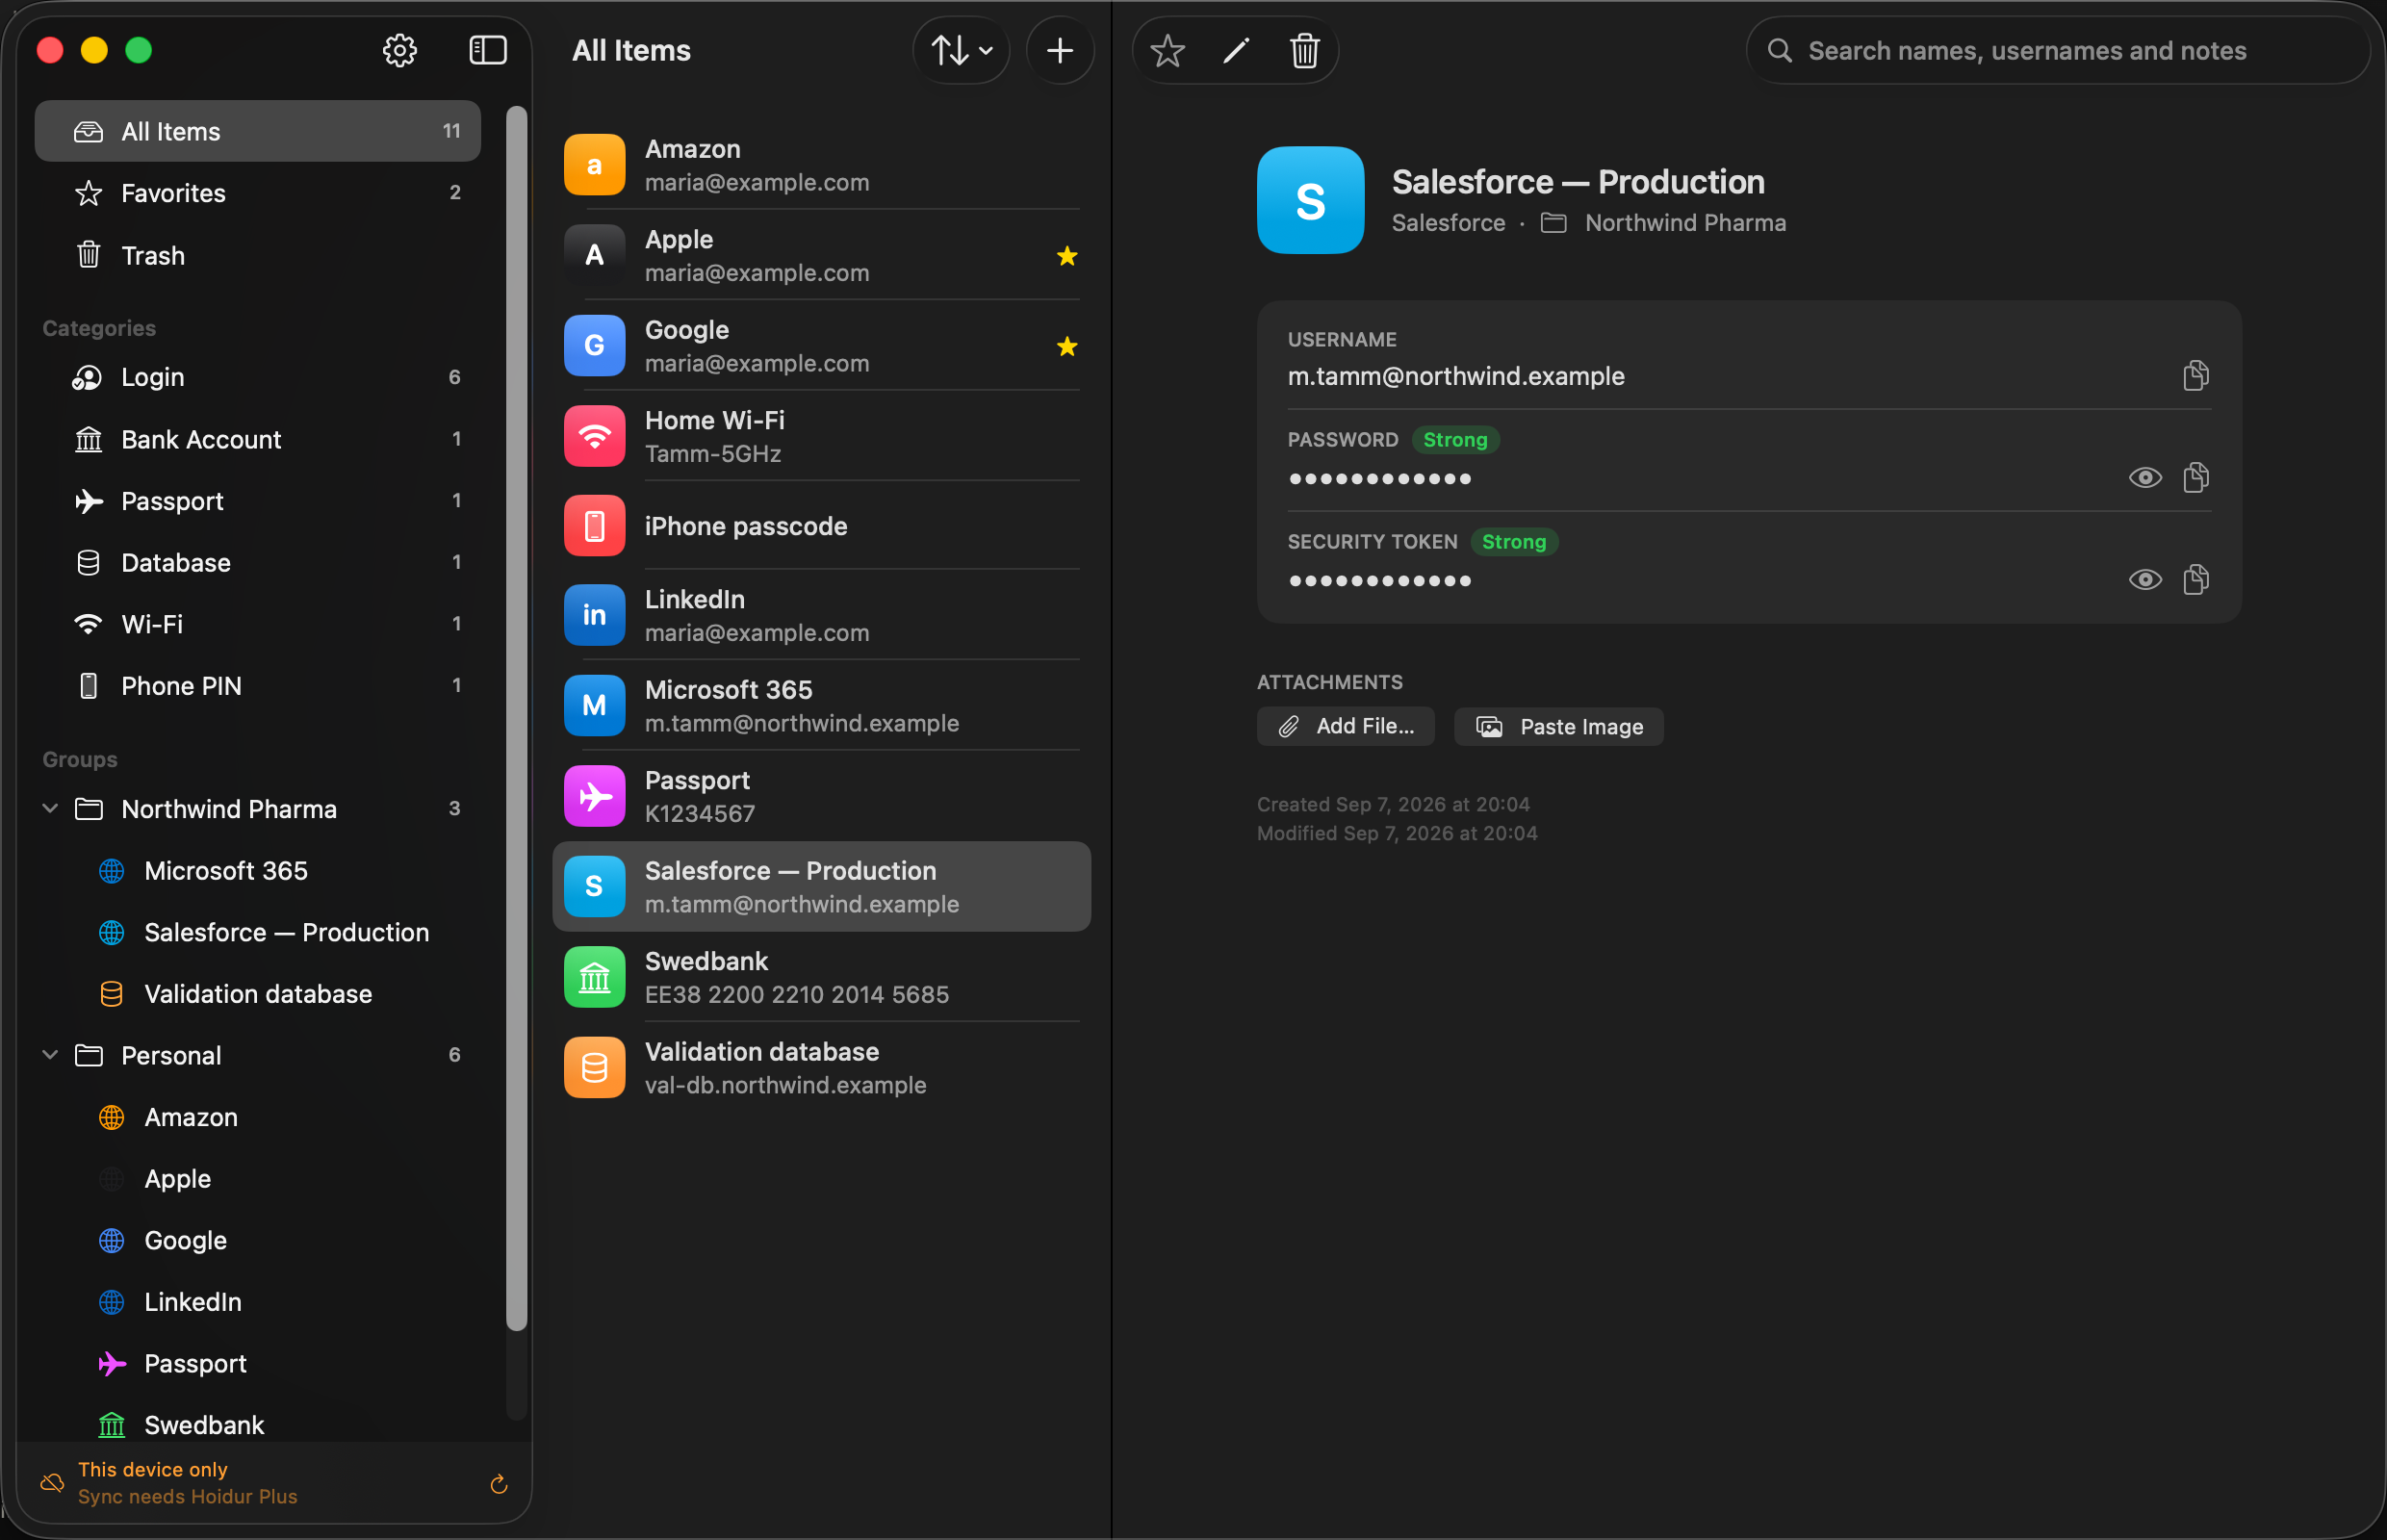
Task: Open Favorites in sidebar
Action: [x=257, y=193]
